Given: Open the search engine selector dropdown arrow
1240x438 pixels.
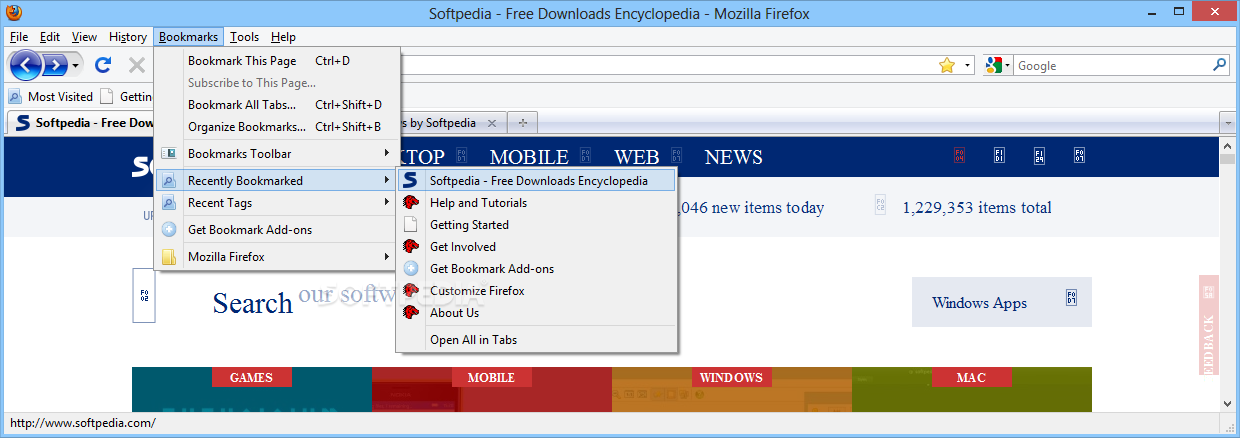Looking at the screenshot, I should (1008, 66).
